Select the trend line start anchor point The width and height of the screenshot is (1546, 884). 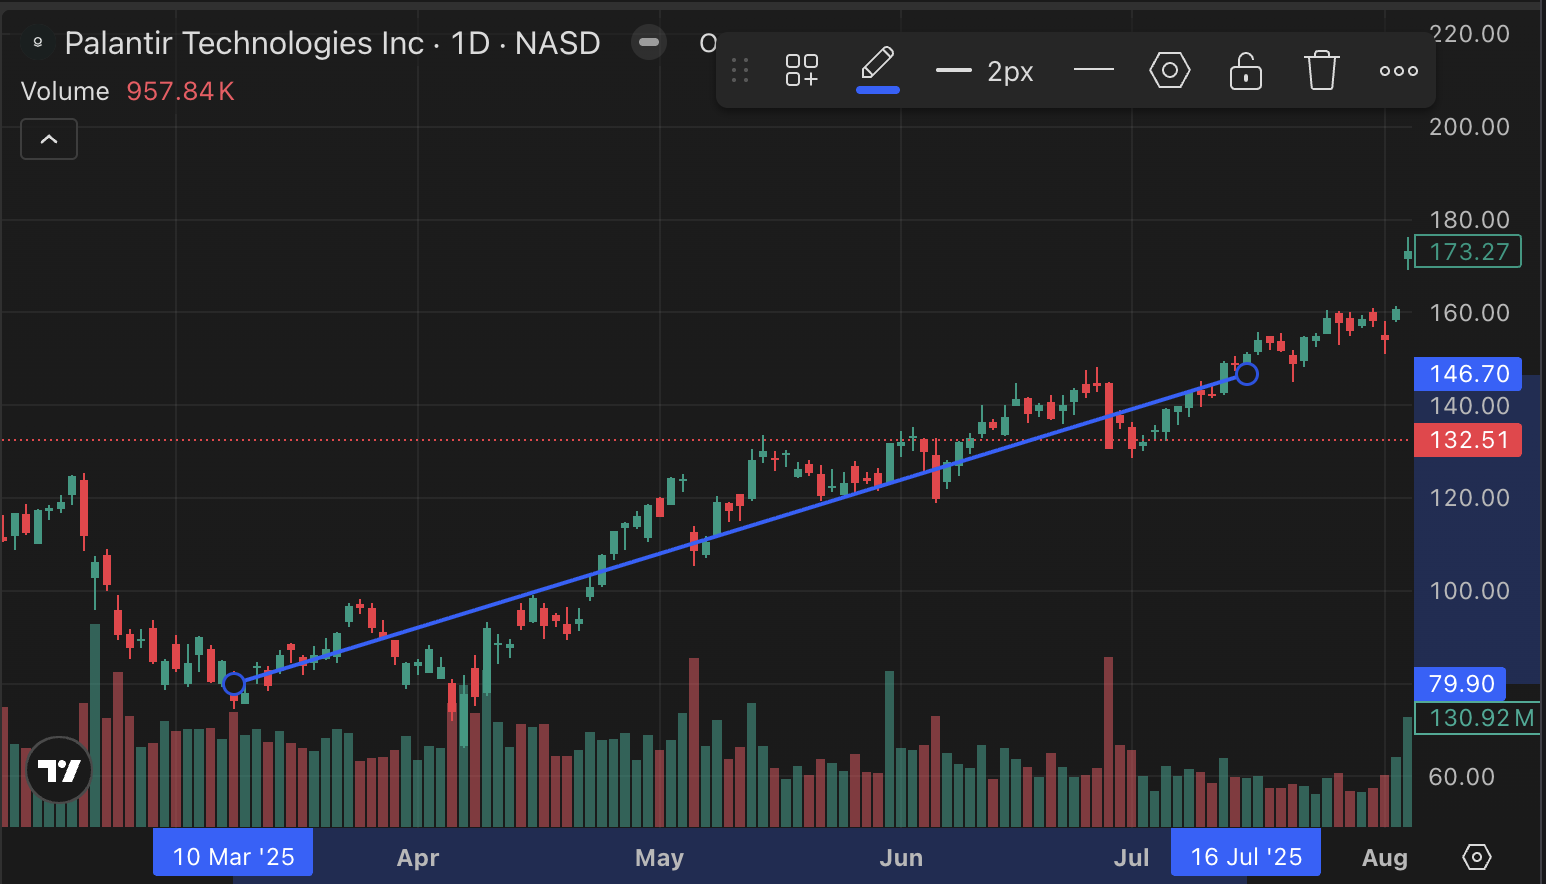coord(234,684)
